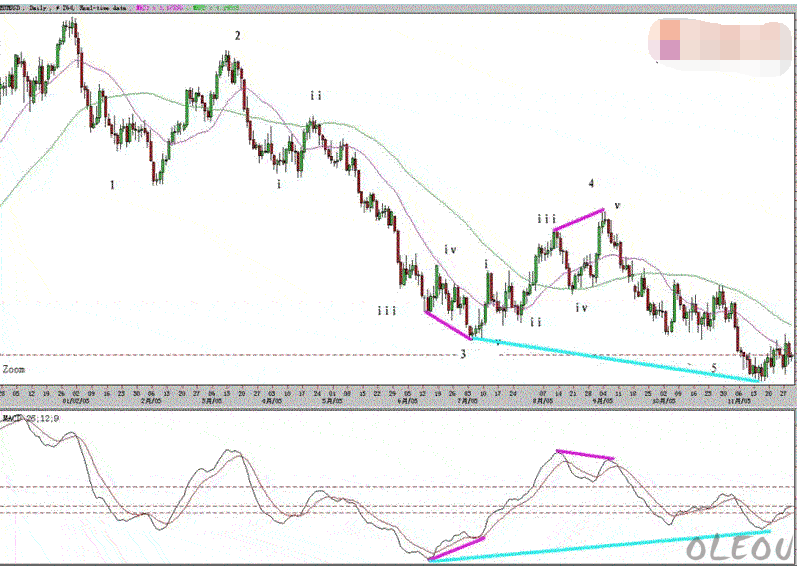Select the cyan trendline in the MACD panel
Image resolution: width=799 pixels, height=566 pixels.
(x=600, y=546)
